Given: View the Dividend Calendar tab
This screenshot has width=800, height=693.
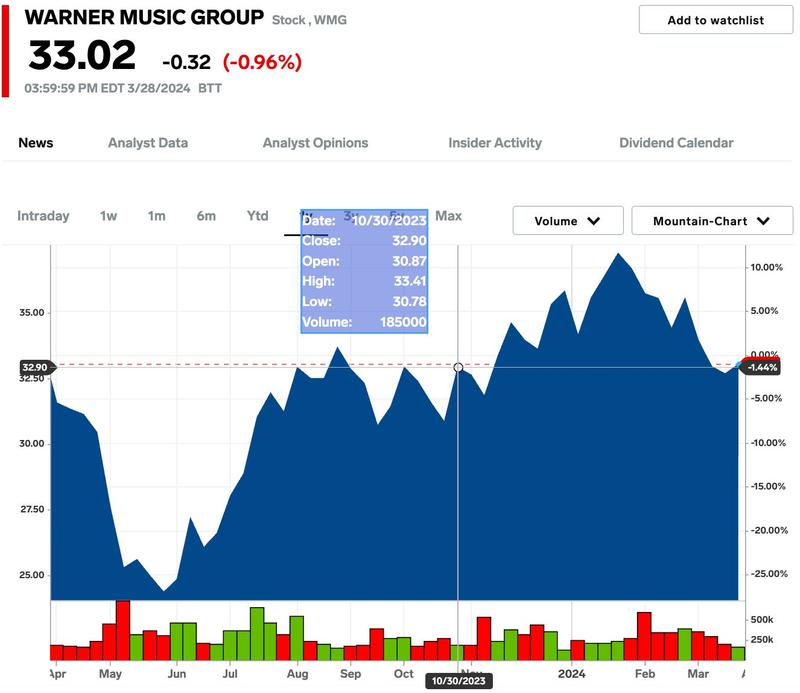Looking at the screenshot, I should pyautogui.click(x=676, y=143).
